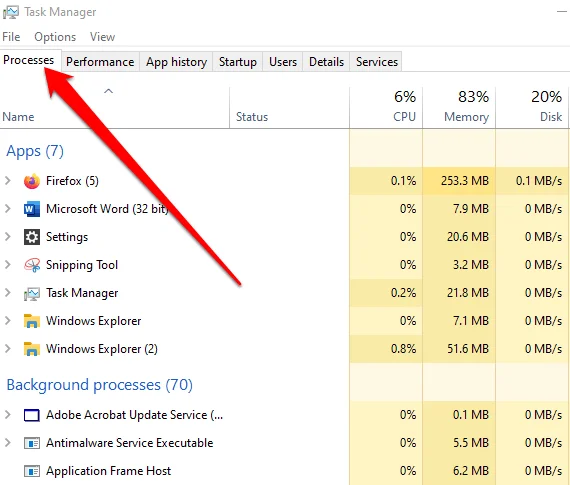
Task: Switch to the Performance tab
Action: click(x=100, y=62)
